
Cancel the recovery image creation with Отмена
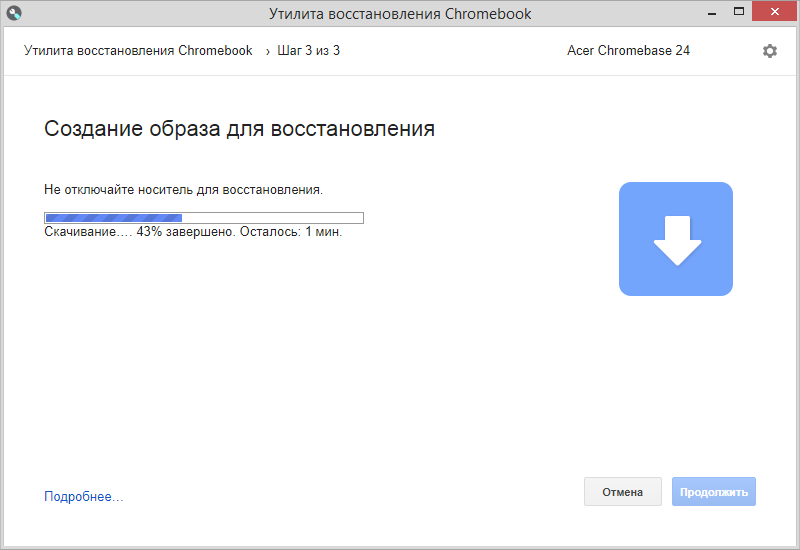tap(622, 492)
